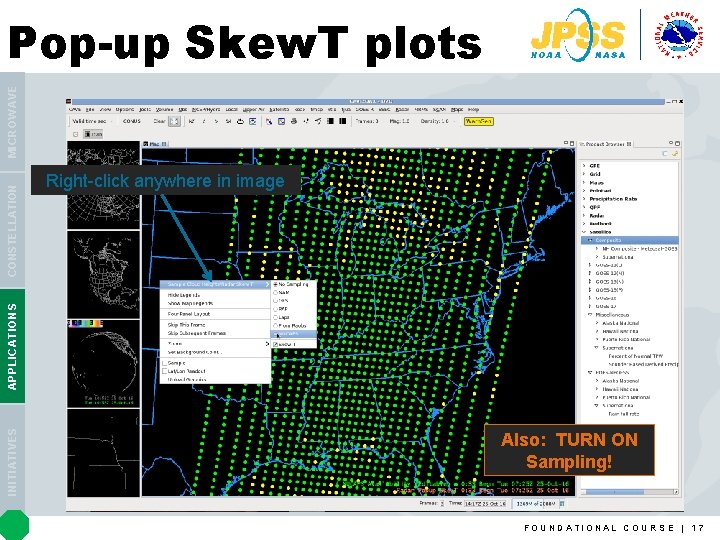Collapse the Satellite tree node
Image resolution: width=720 pixels, height=540 pixels.
tap(584, 232)
